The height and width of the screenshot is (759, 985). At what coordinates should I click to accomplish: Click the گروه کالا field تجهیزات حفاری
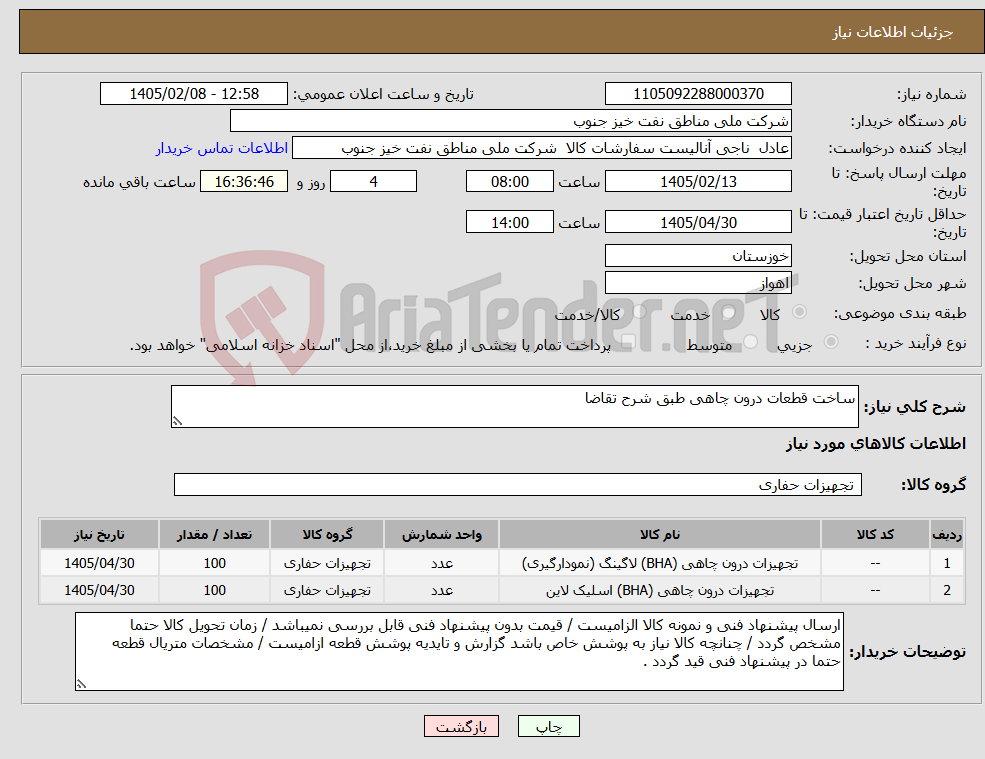coord(518,484)
